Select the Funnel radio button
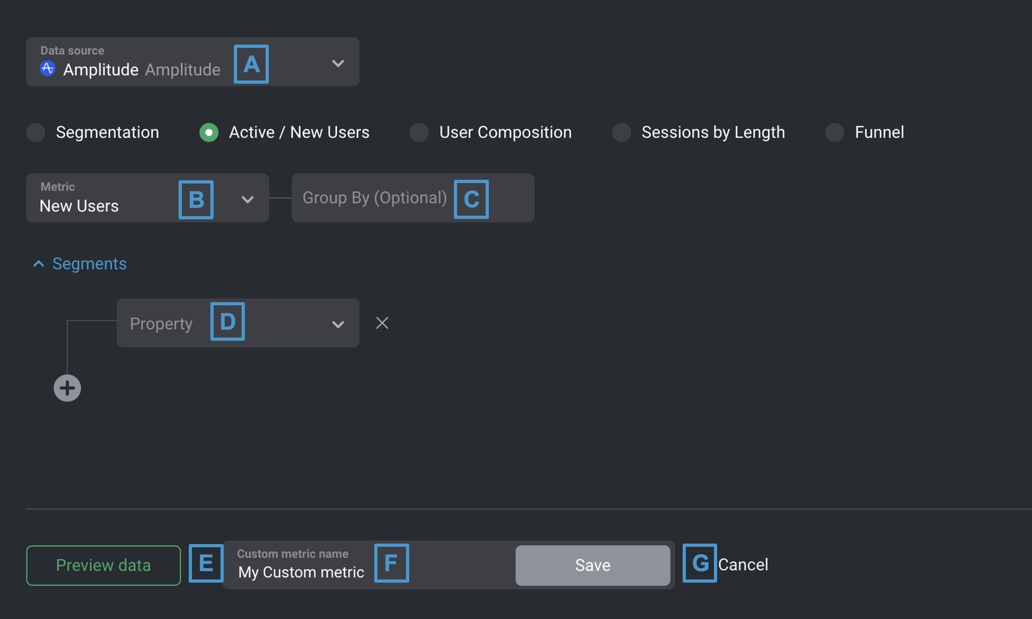 click(834, 132)
